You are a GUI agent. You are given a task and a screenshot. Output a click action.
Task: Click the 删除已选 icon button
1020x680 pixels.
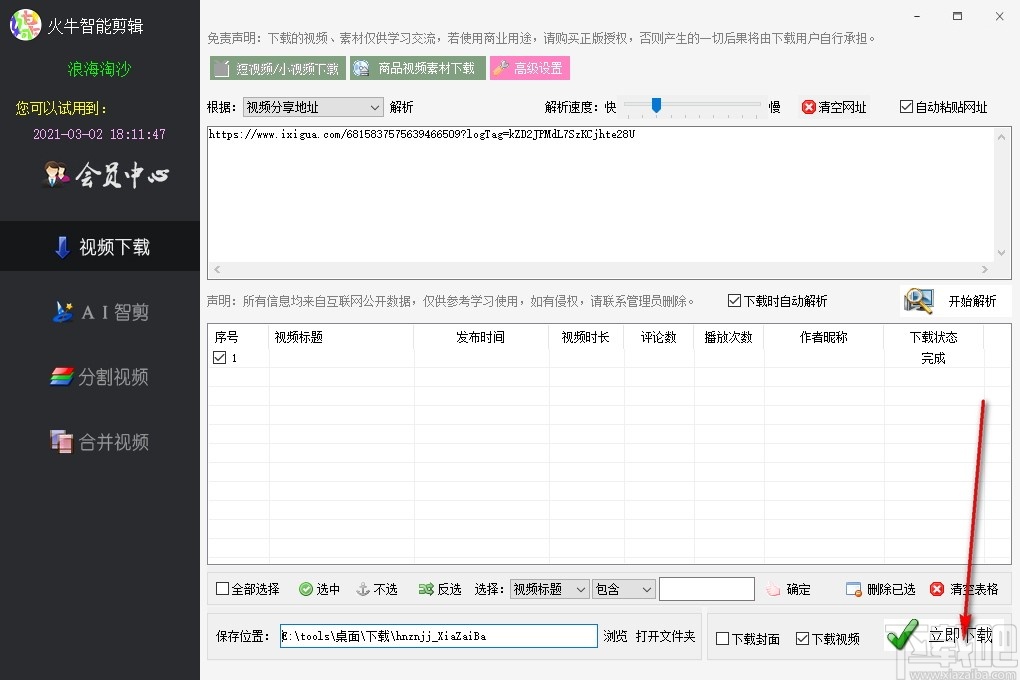[851, 589]
